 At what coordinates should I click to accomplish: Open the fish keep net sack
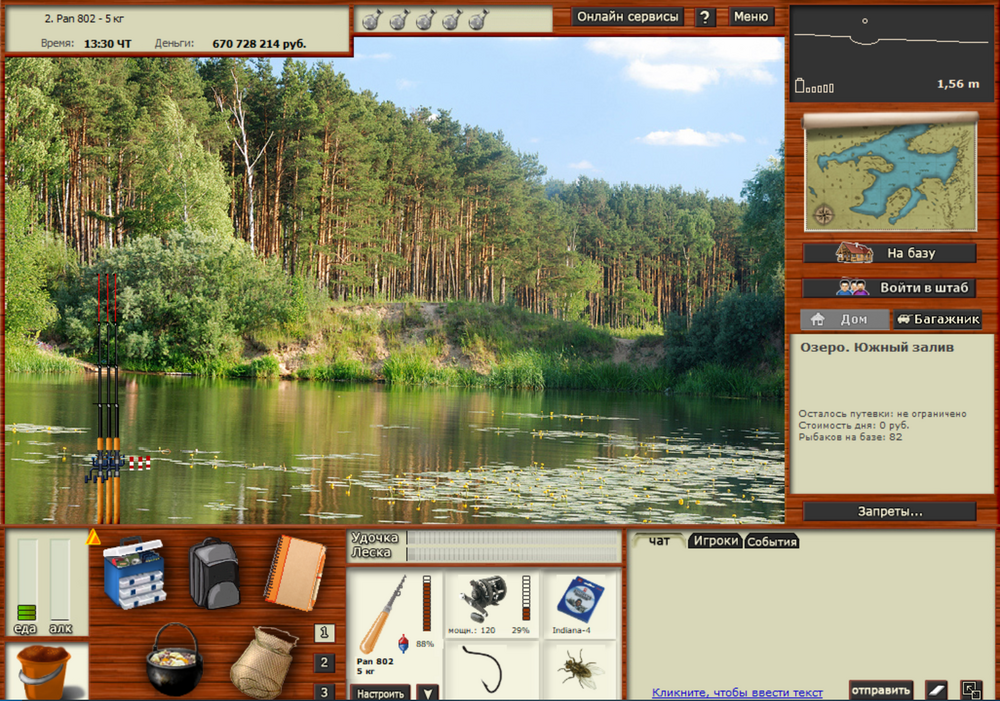click(263, 663)
